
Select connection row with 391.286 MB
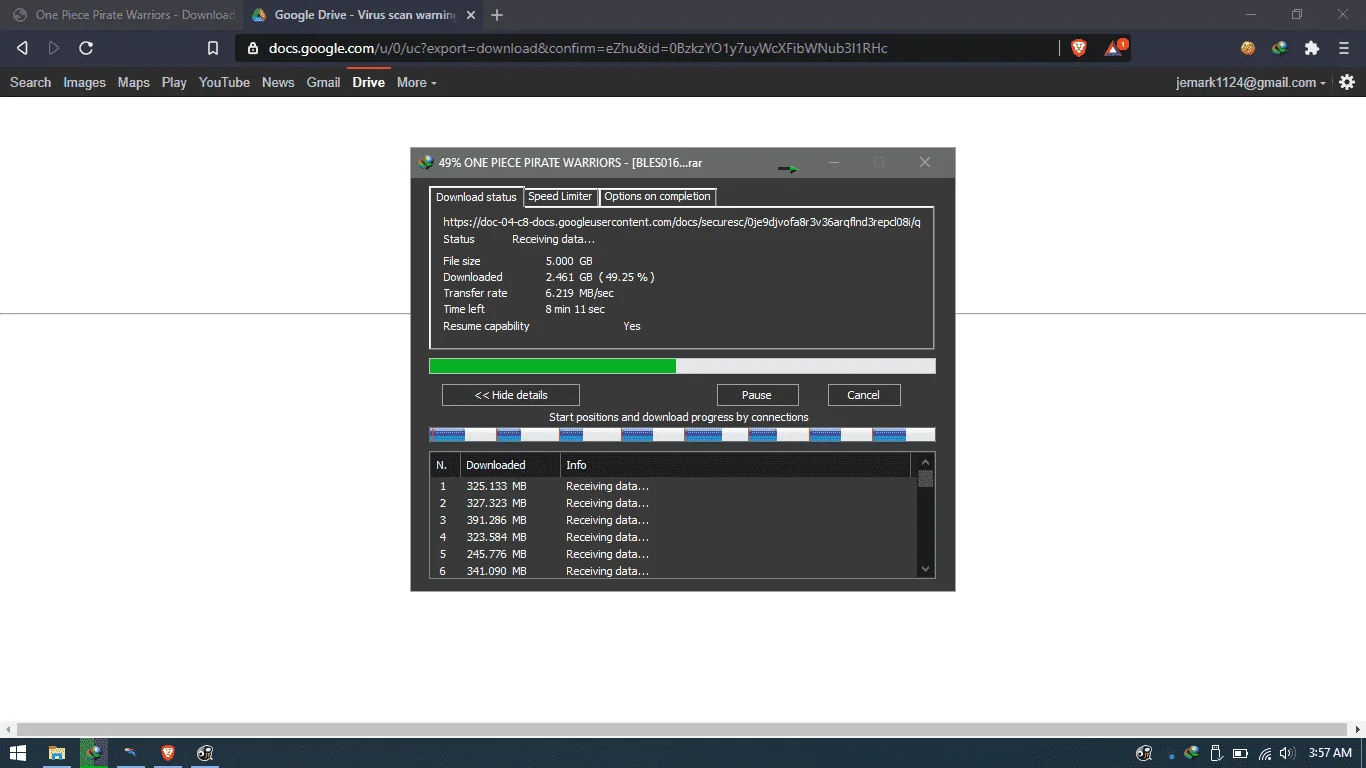point(673,520)
